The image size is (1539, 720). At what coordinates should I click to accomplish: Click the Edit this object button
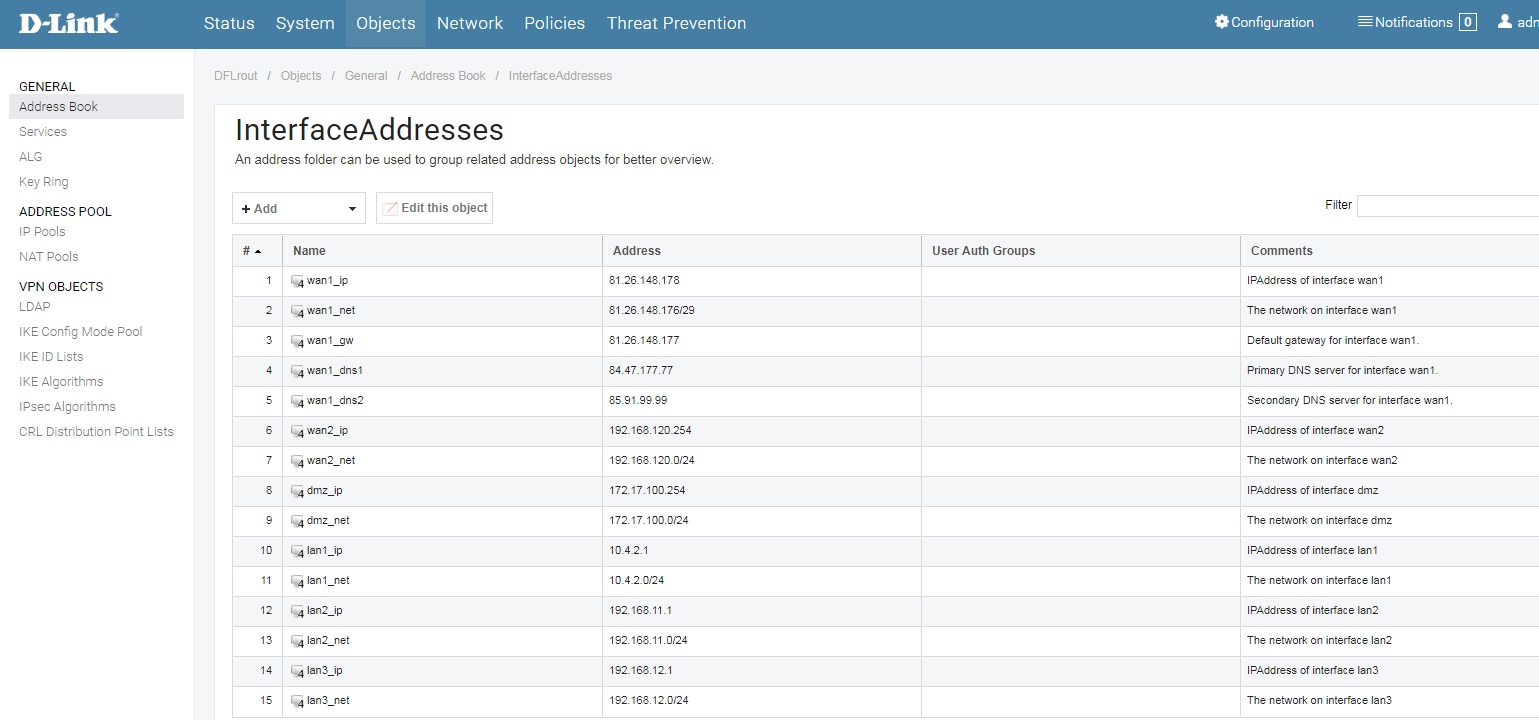coord(434,208)
